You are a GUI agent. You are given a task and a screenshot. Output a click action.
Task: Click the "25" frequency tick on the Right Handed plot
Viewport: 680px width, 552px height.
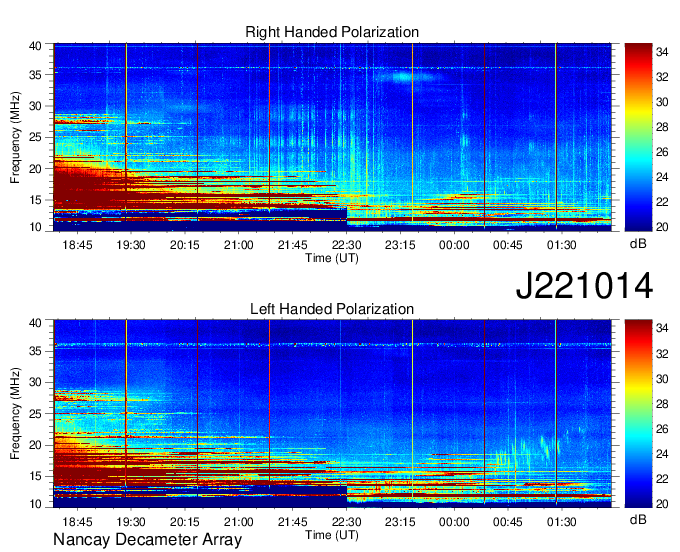tap(35, 137)
